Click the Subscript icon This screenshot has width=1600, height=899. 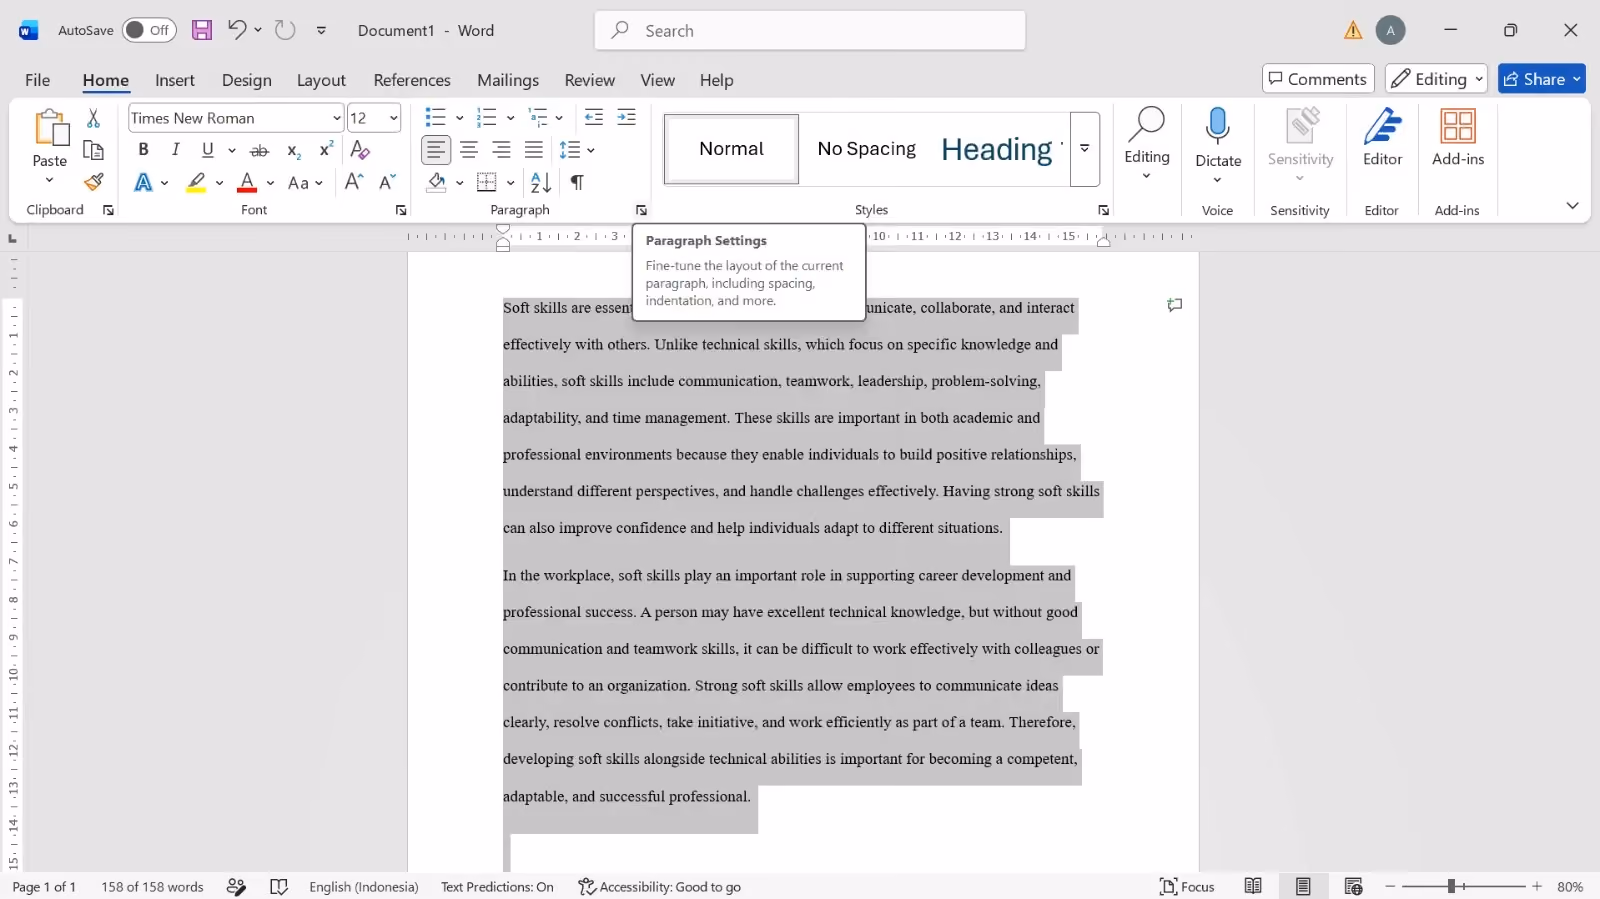pyautogui.click(x=293, y=150)
